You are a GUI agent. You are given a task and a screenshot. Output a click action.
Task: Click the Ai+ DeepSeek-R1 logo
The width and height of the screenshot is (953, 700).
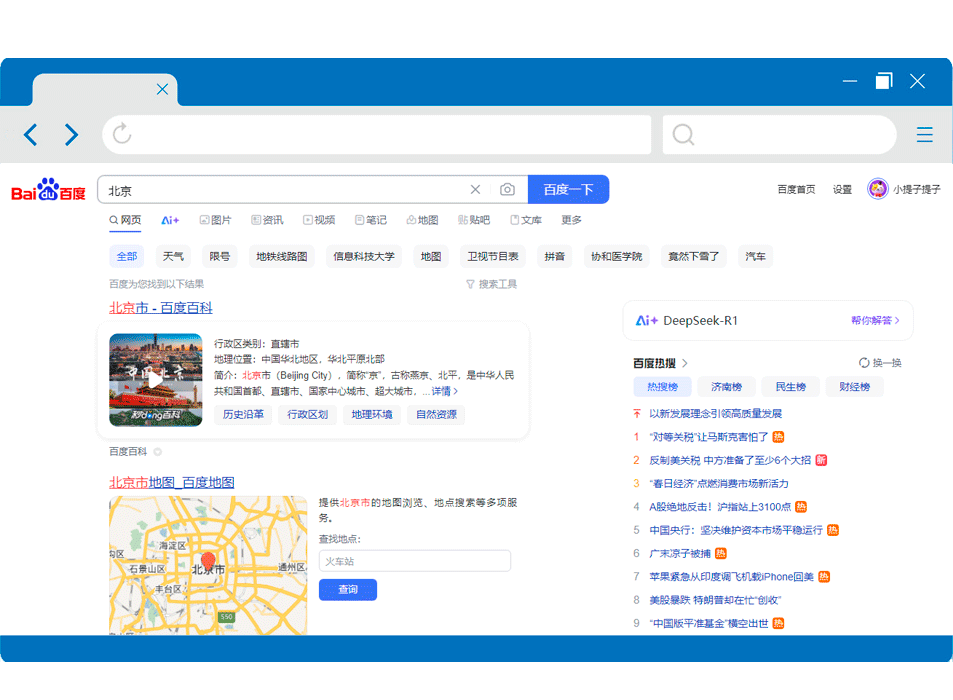click(686, 320)
